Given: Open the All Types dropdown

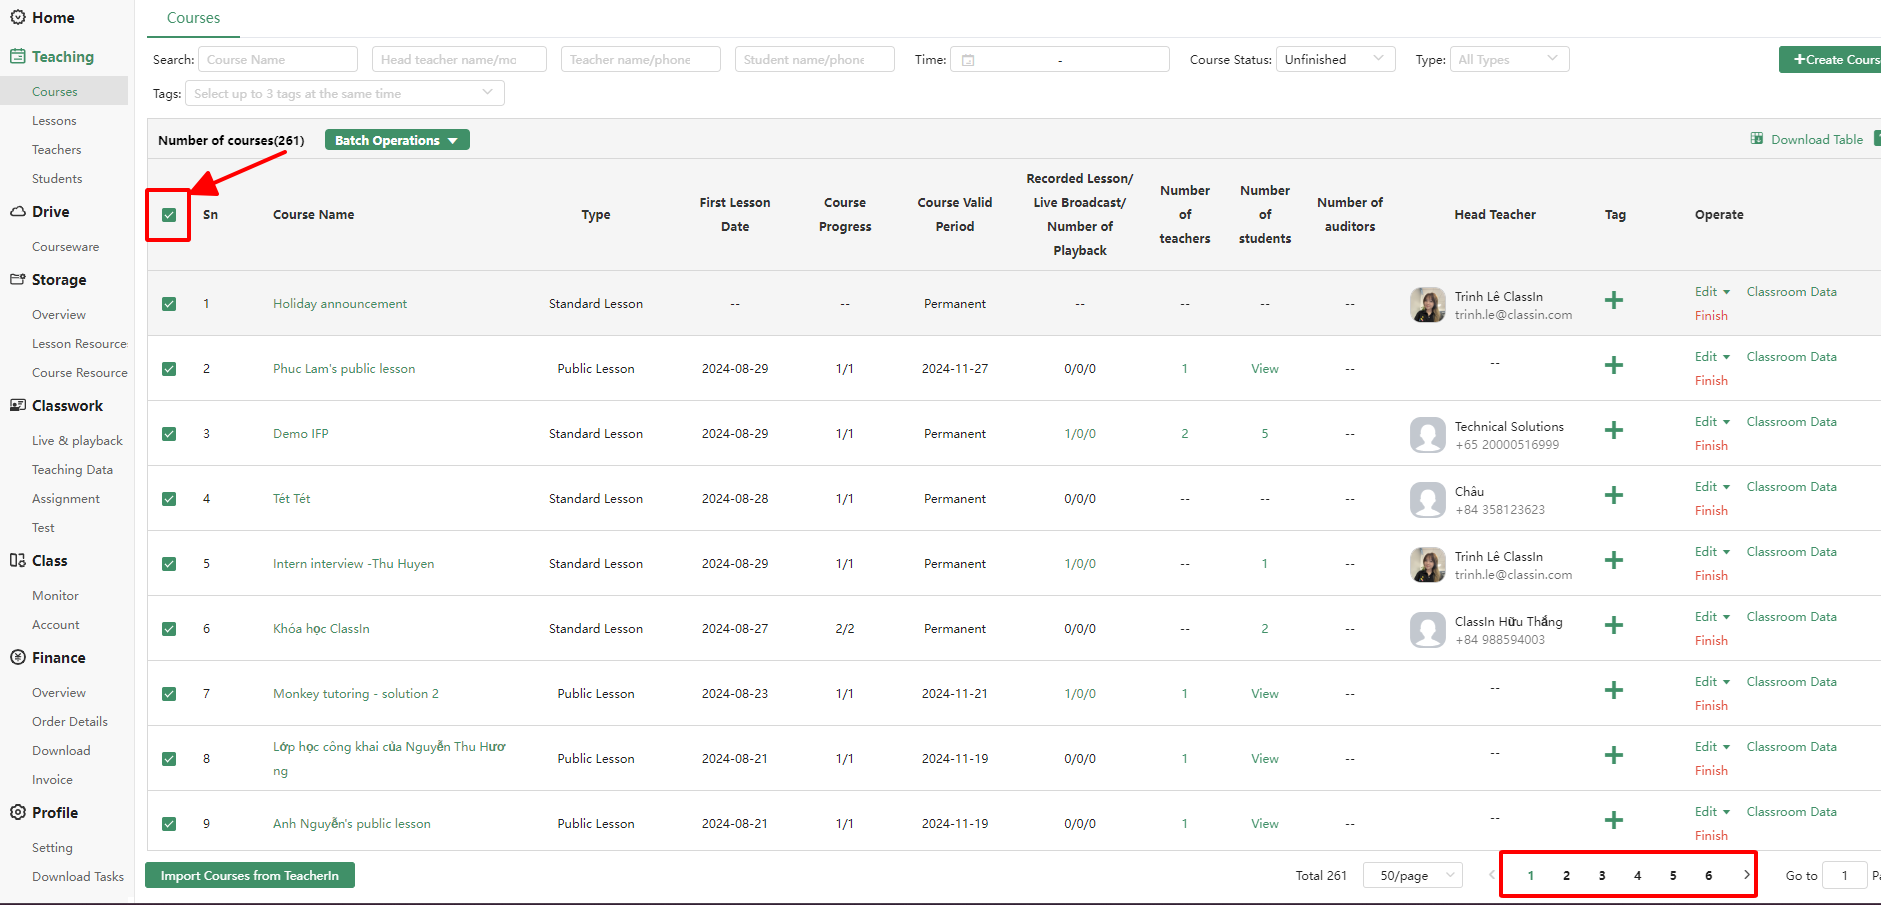Looking at the screenshot, I should tap(1509, 59).
